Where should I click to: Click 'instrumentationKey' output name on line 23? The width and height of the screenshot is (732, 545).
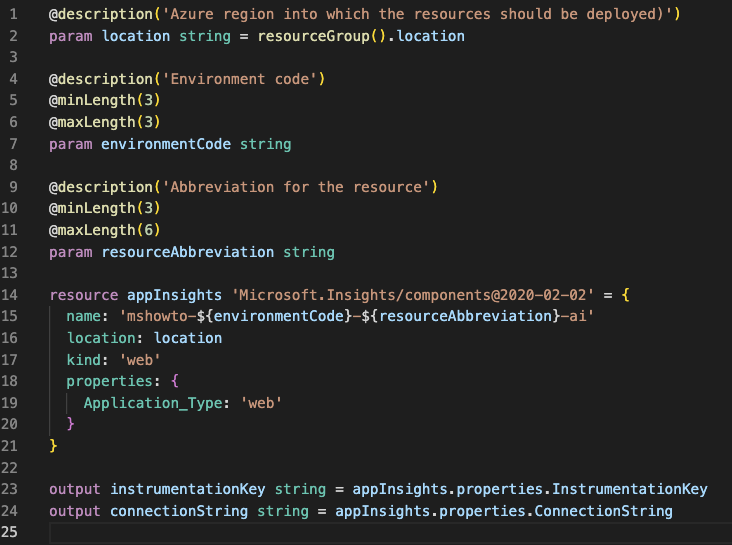coord(188,489)
